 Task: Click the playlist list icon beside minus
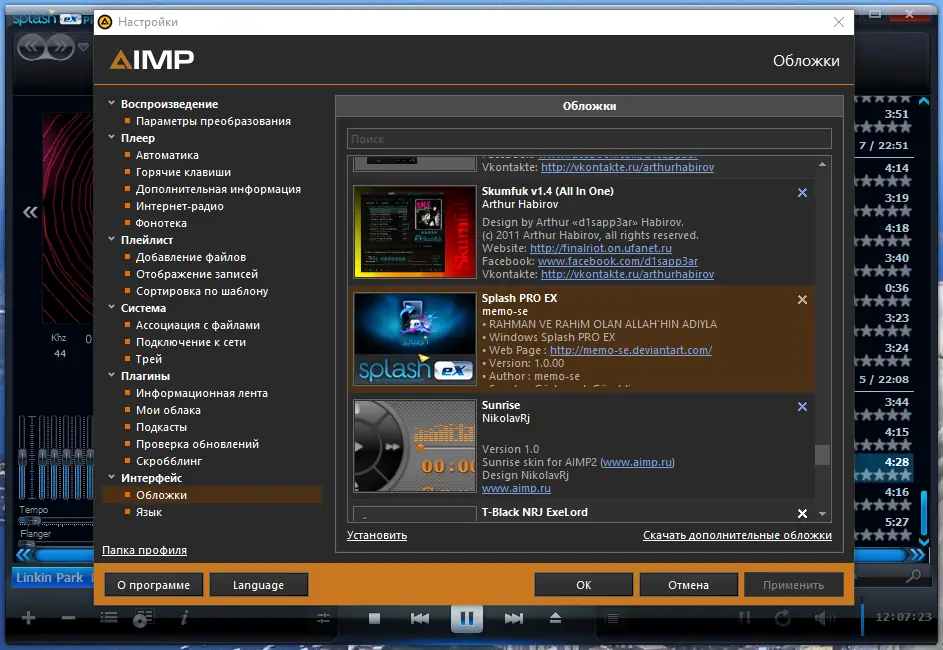coord(109,618)
